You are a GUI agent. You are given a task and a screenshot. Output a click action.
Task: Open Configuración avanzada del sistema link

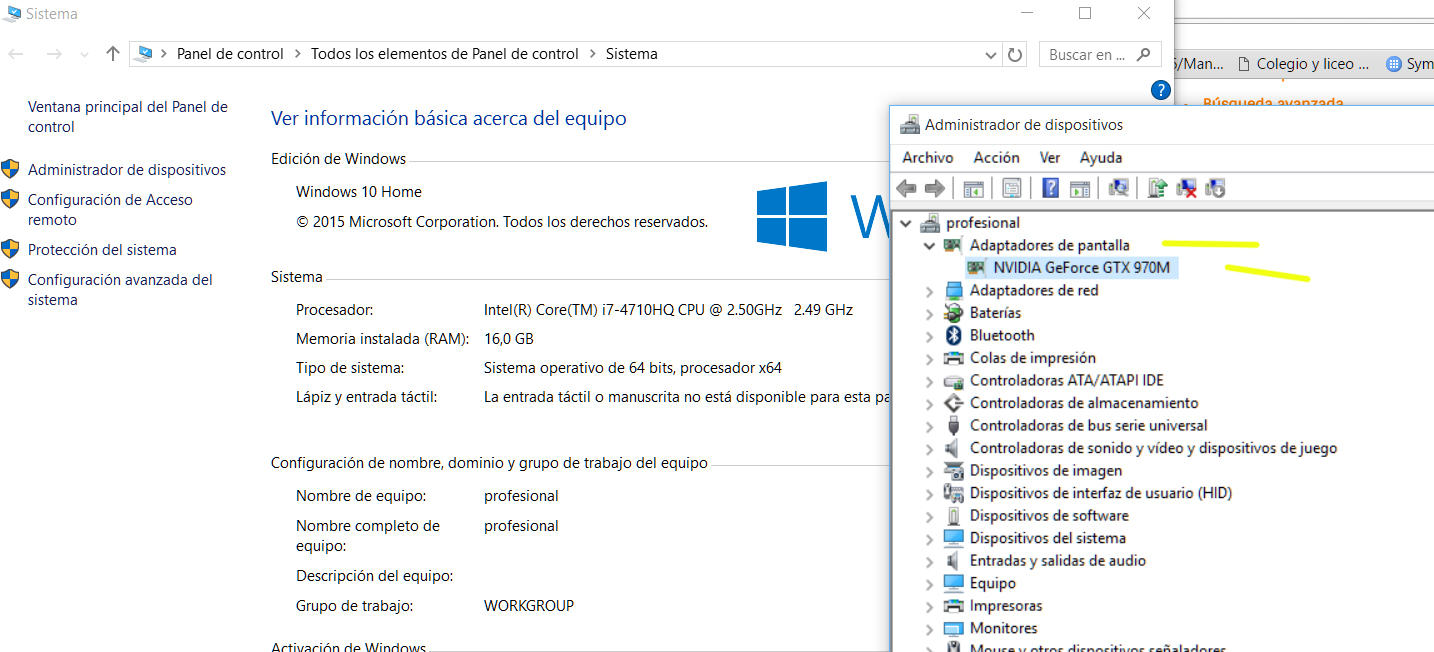click(x=120, y=290)
